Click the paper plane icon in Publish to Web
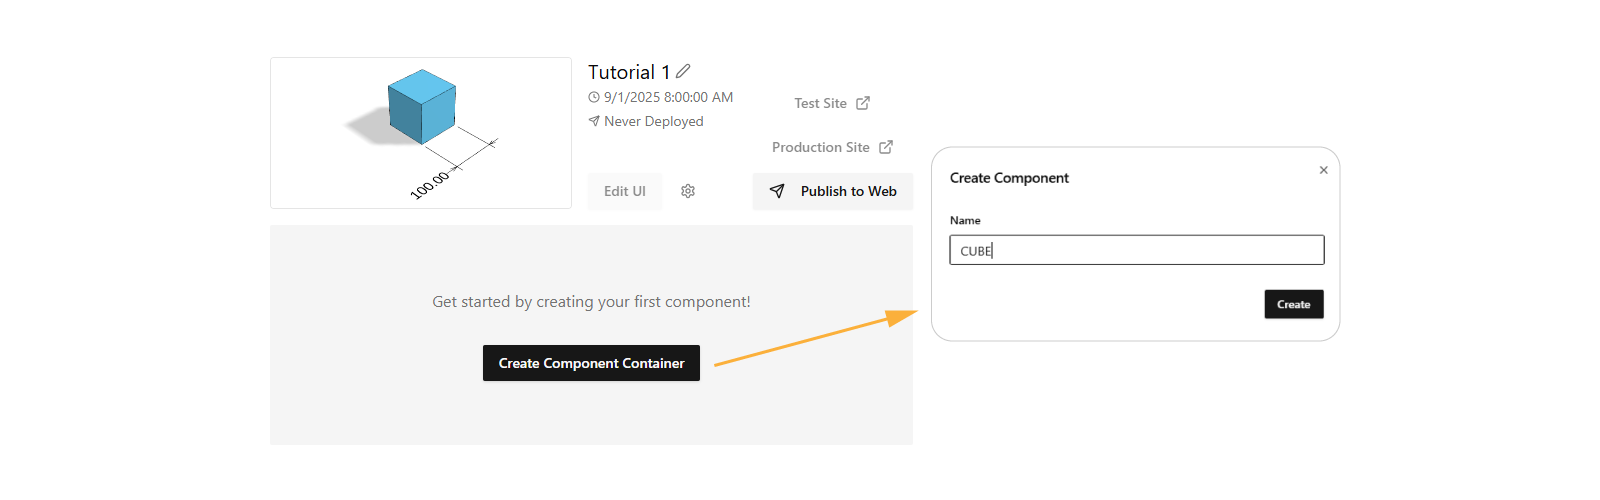 coord(777,191)
